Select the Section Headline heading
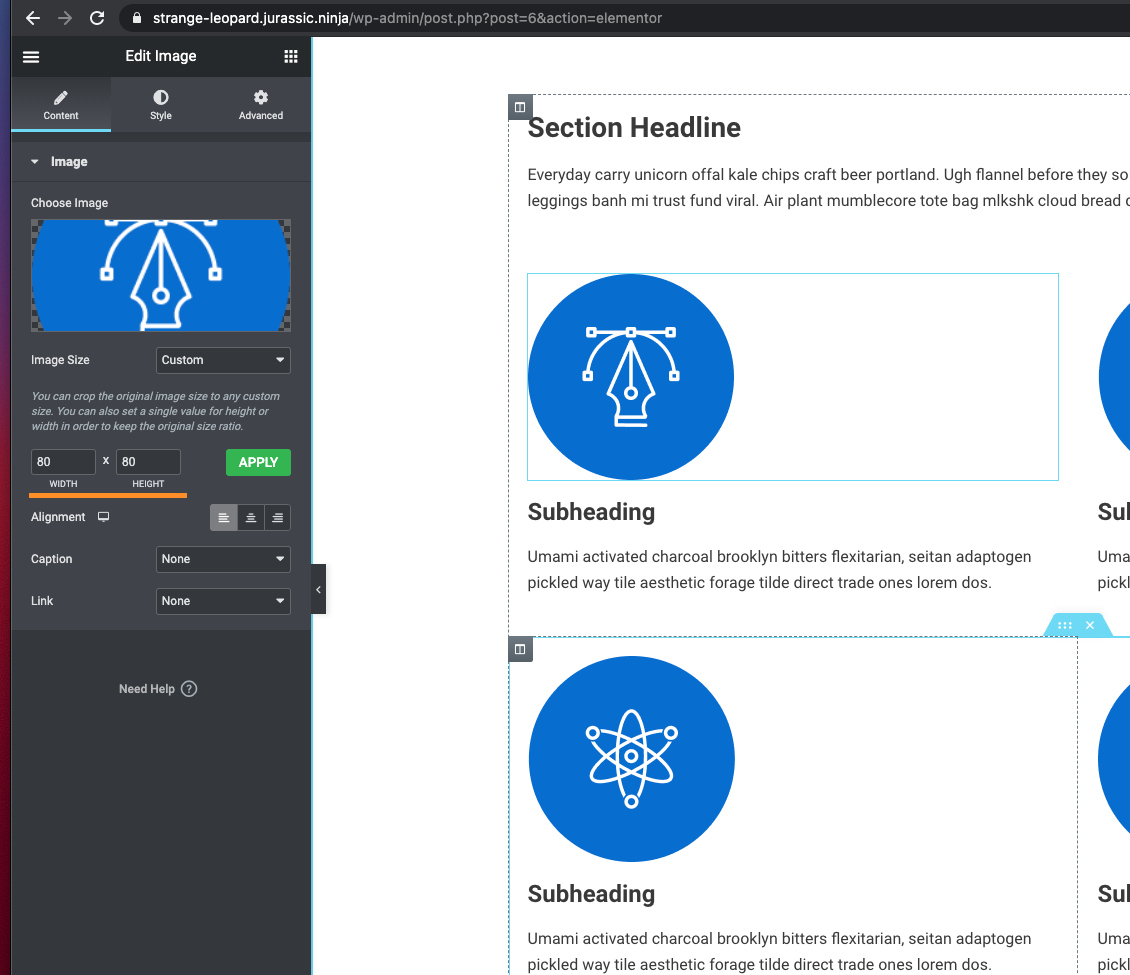1130x975 pixels. pos(634,128)
